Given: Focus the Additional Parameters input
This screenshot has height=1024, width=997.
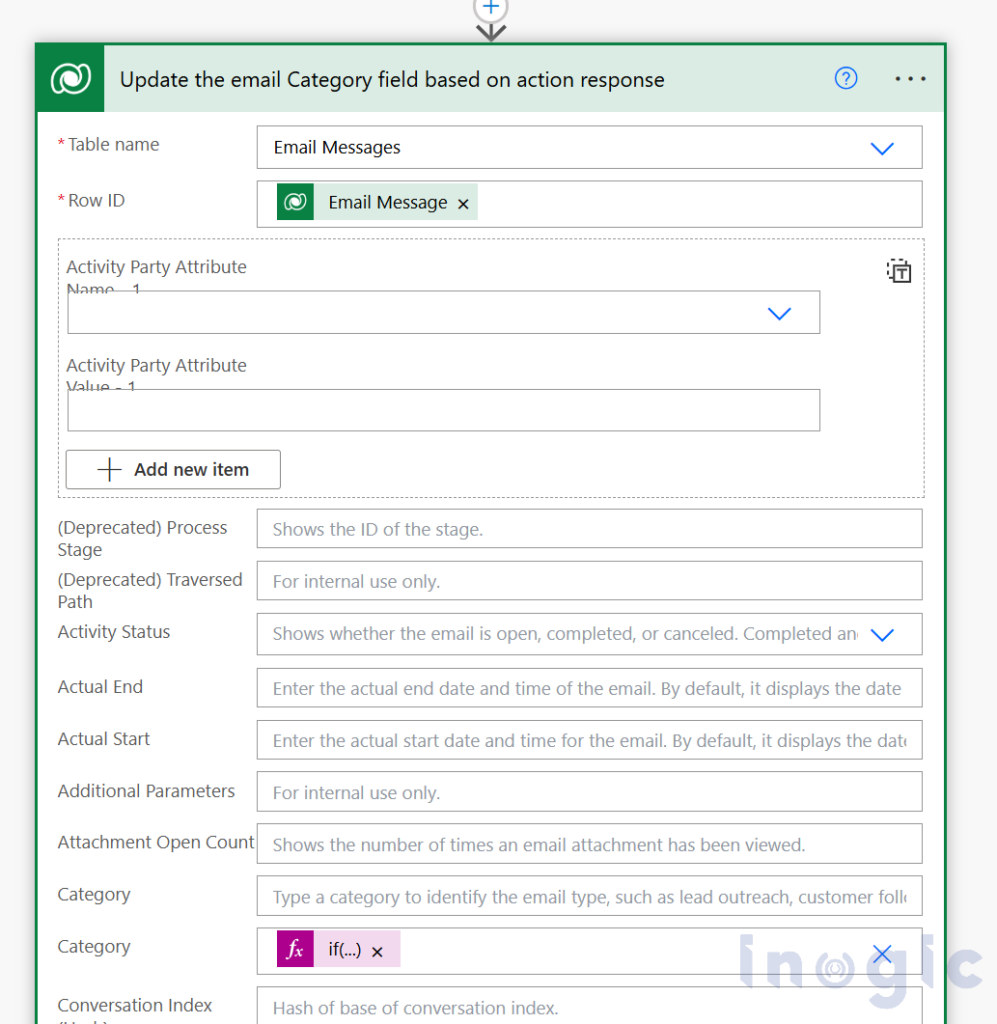Looking at the screenshot, I should [588, 792].
